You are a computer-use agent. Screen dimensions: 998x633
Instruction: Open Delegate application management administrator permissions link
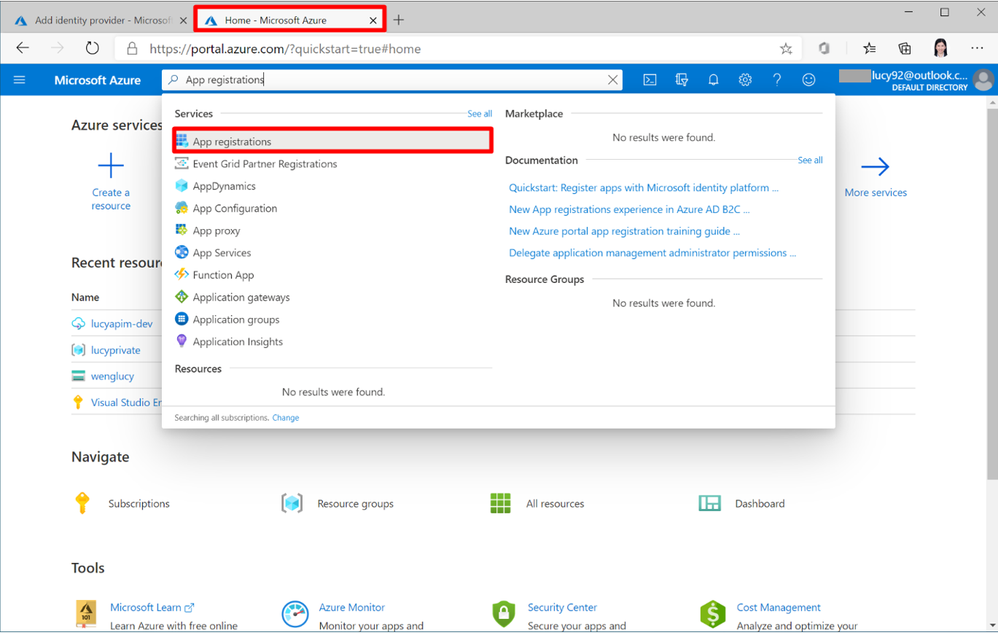coord(652,253)
